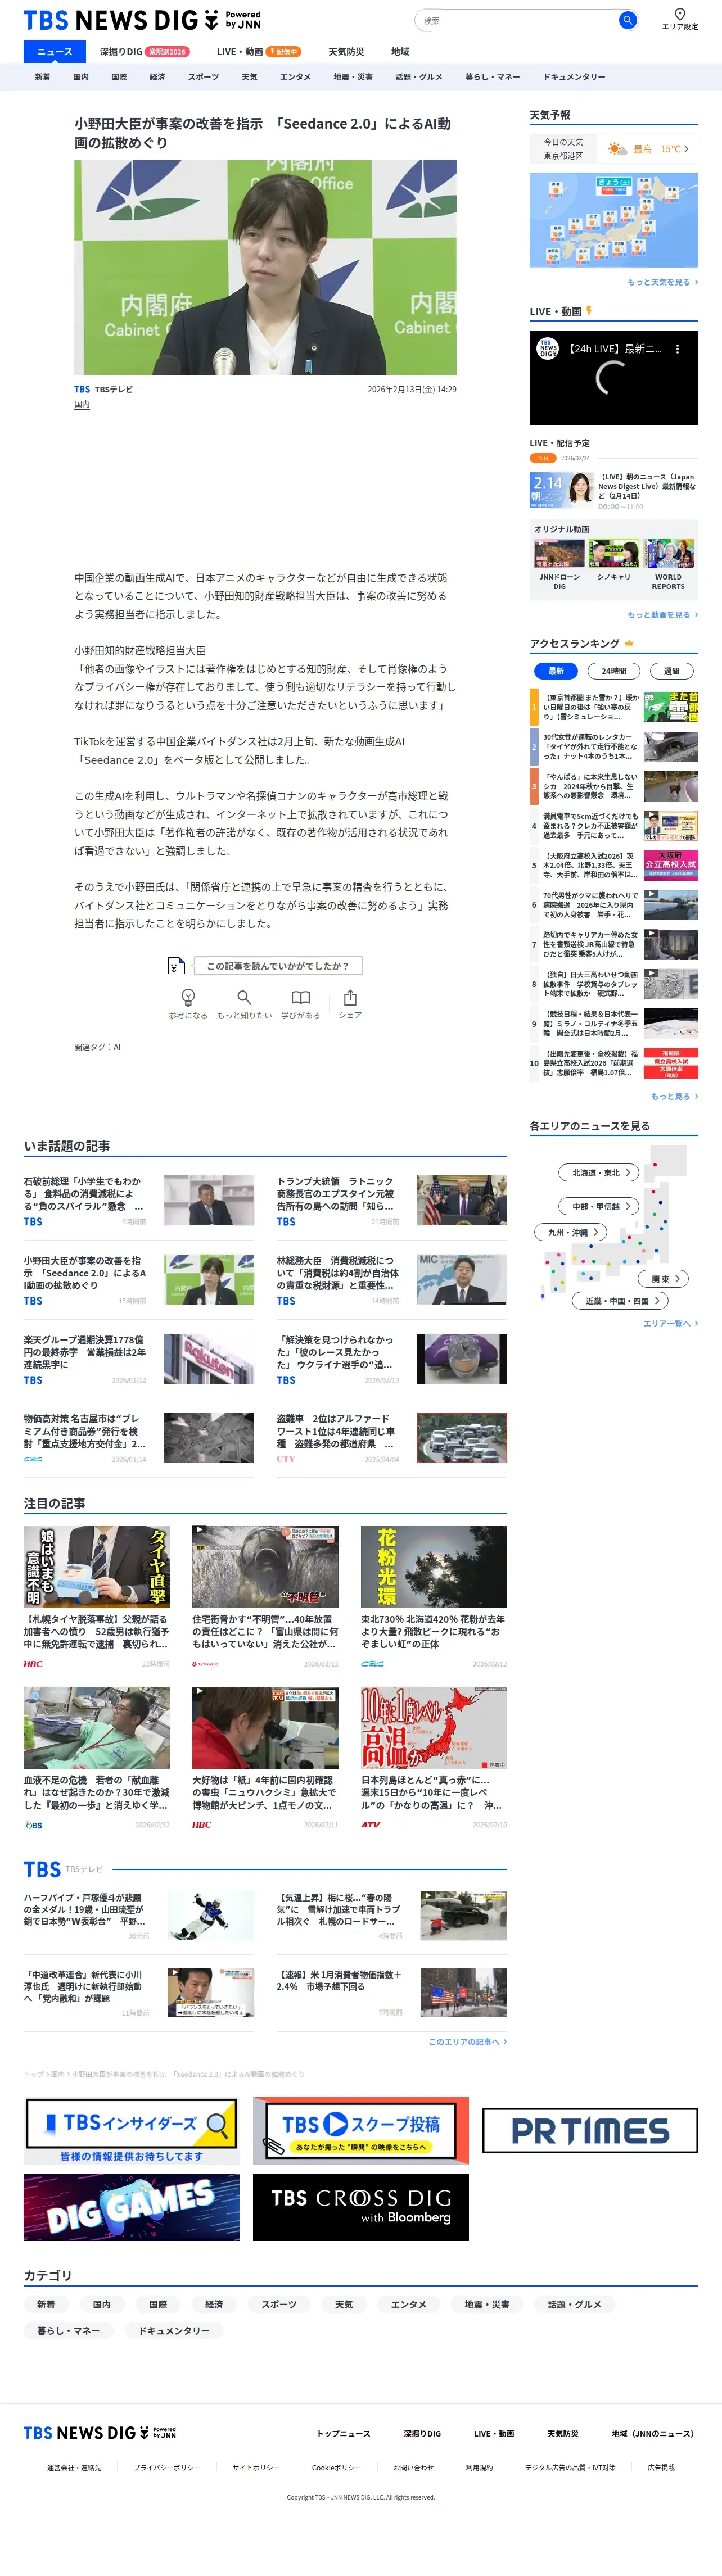
Task: Click footer 深掘りDIG link
Action: 422,2433
